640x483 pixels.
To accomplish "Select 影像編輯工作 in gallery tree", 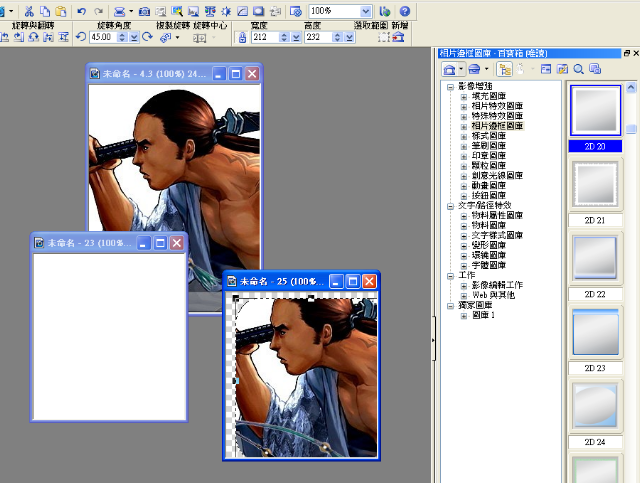I will click(497, 285).
